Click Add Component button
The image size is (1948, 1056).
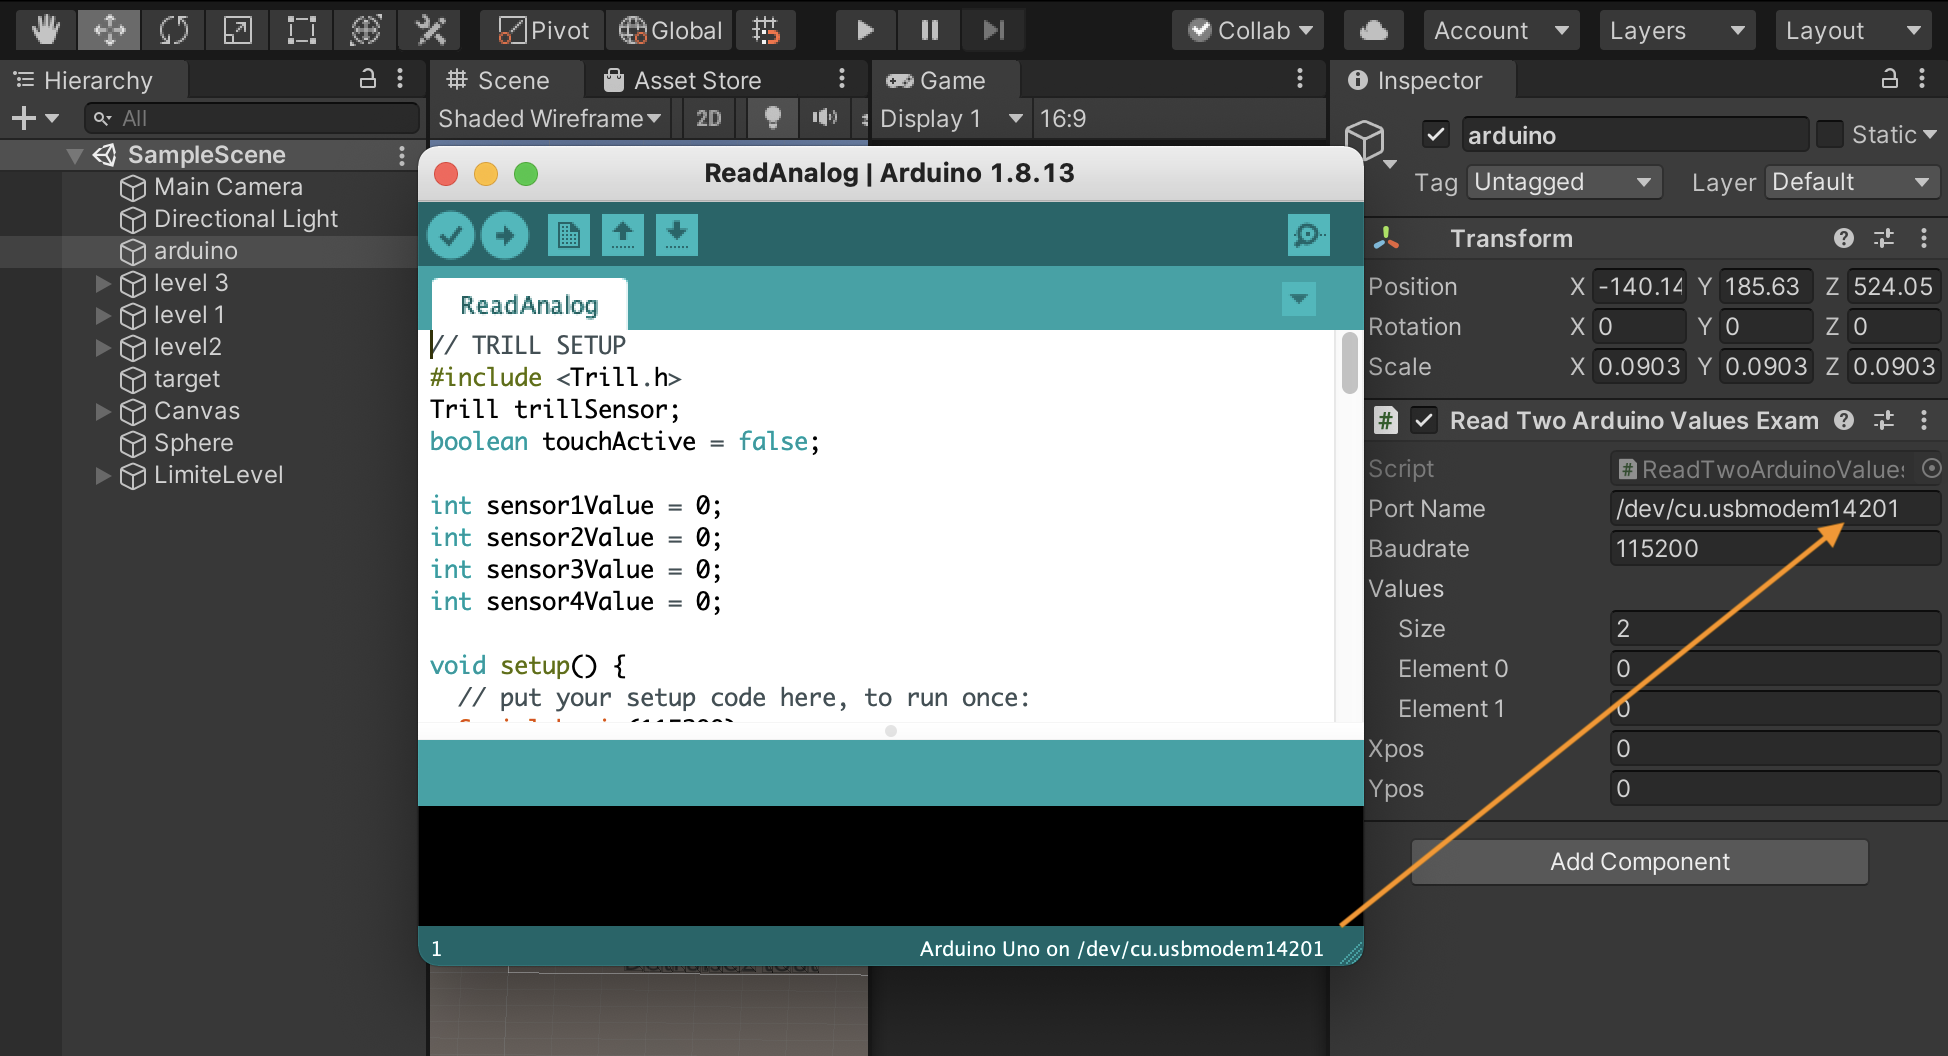[x=1640, y=862]
